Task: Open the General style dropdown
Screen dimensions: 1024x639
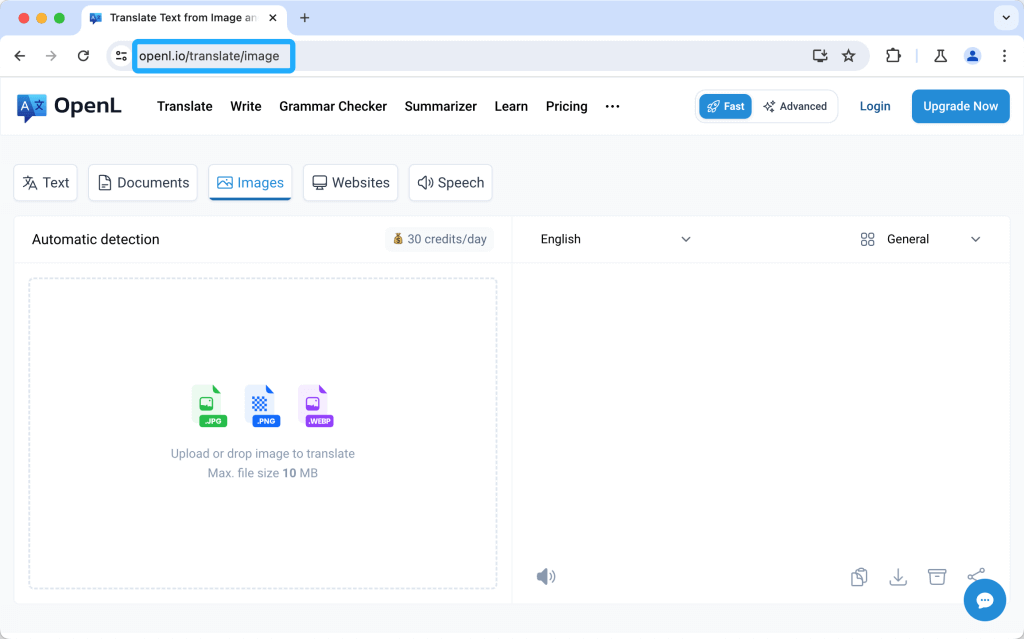Action: (920, 239)
